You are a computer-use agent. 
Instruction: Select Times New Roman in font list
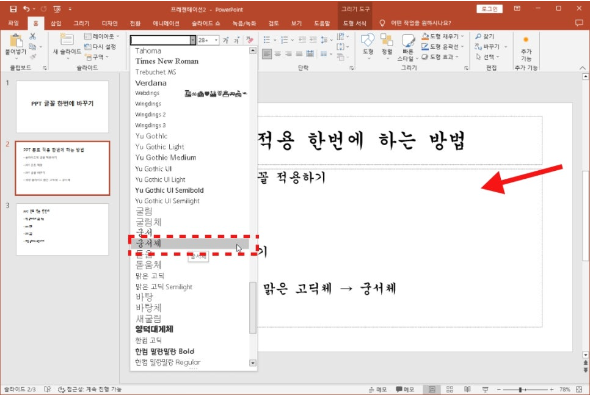click(x=167, y=61)
